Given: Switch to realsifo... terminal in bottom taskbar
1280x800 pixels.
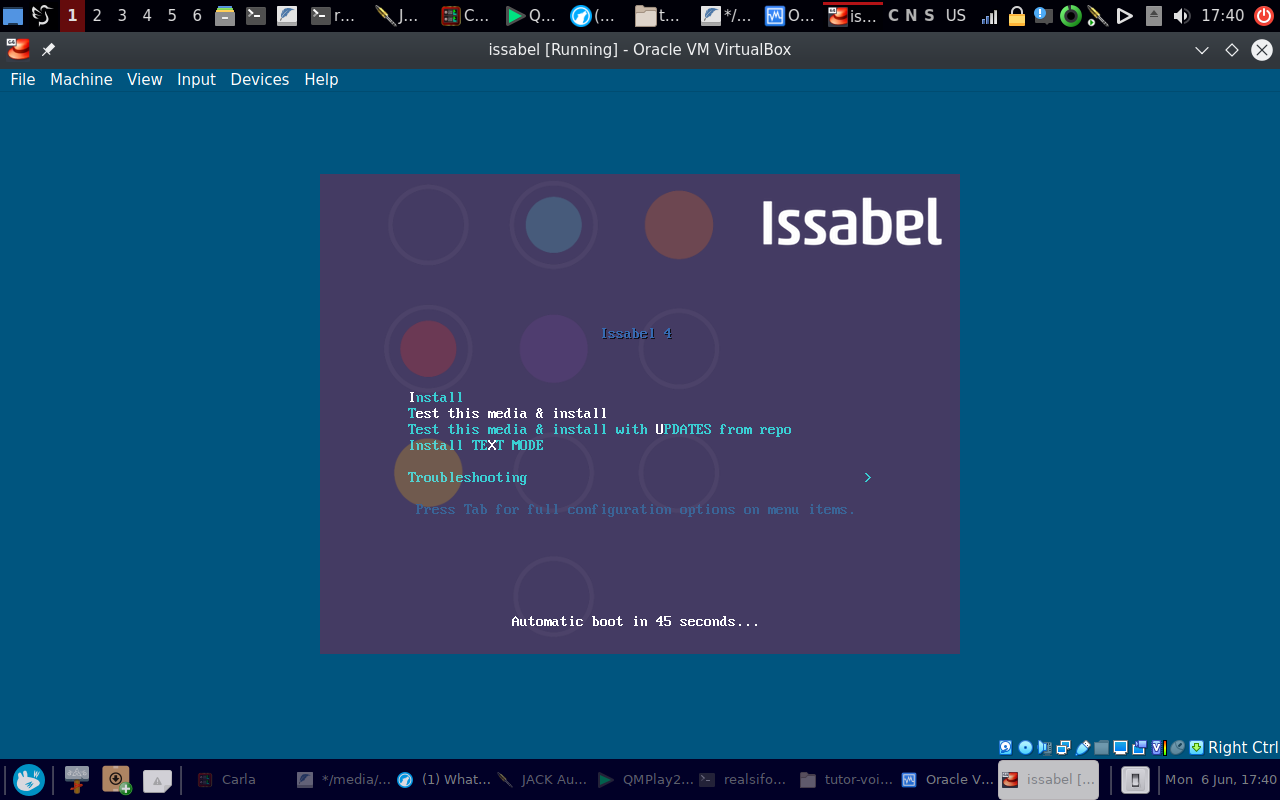Looking at the screenshot, I should [x=745, y=779].
